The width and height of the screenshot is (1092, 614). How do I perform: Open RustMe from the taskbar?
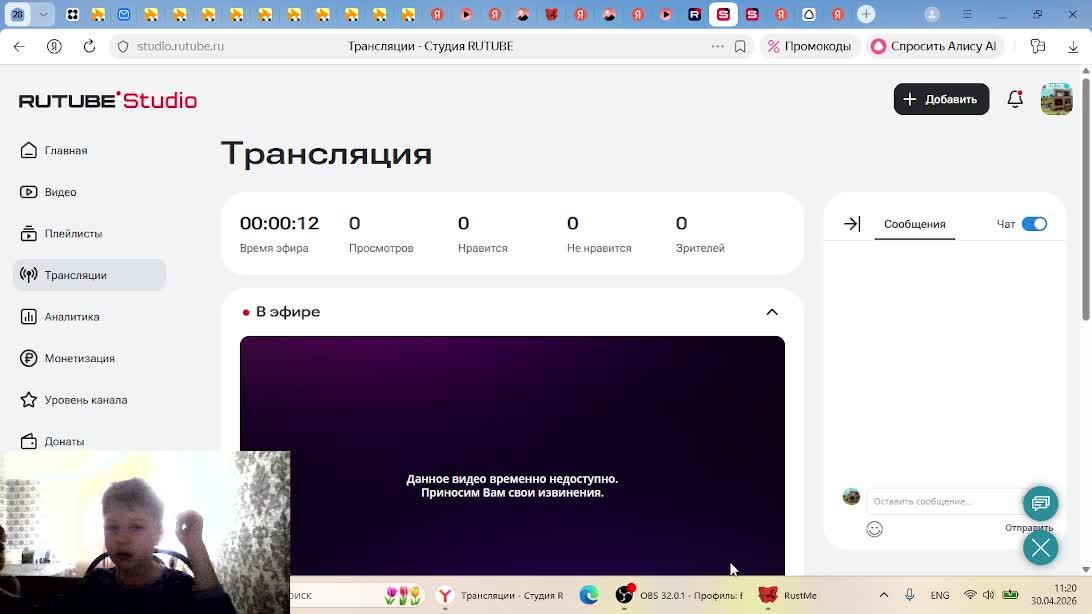tap(788, 595)
